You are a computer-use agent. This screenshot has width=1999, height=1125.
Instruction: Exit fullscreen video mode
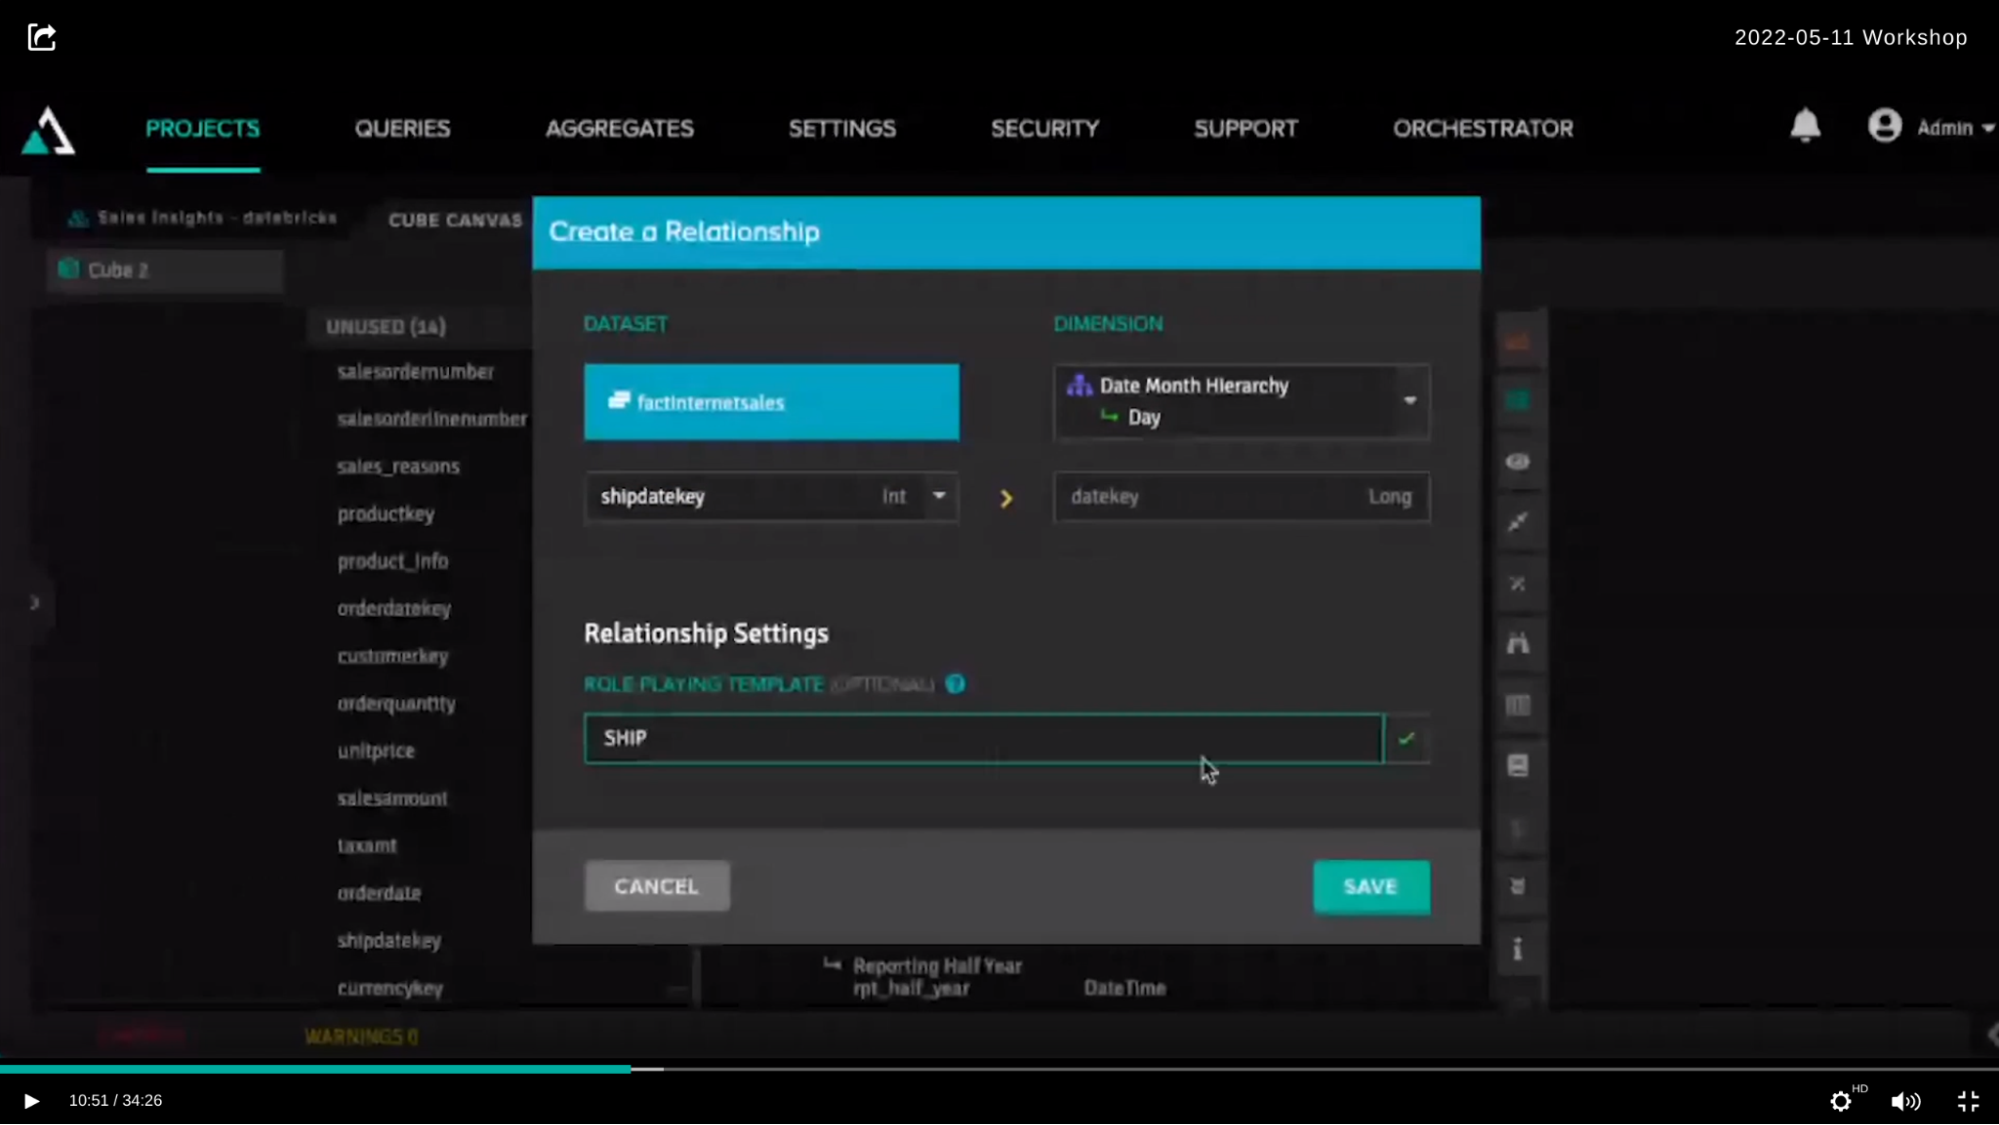pyautogui.click(x=1968, y=1101)
